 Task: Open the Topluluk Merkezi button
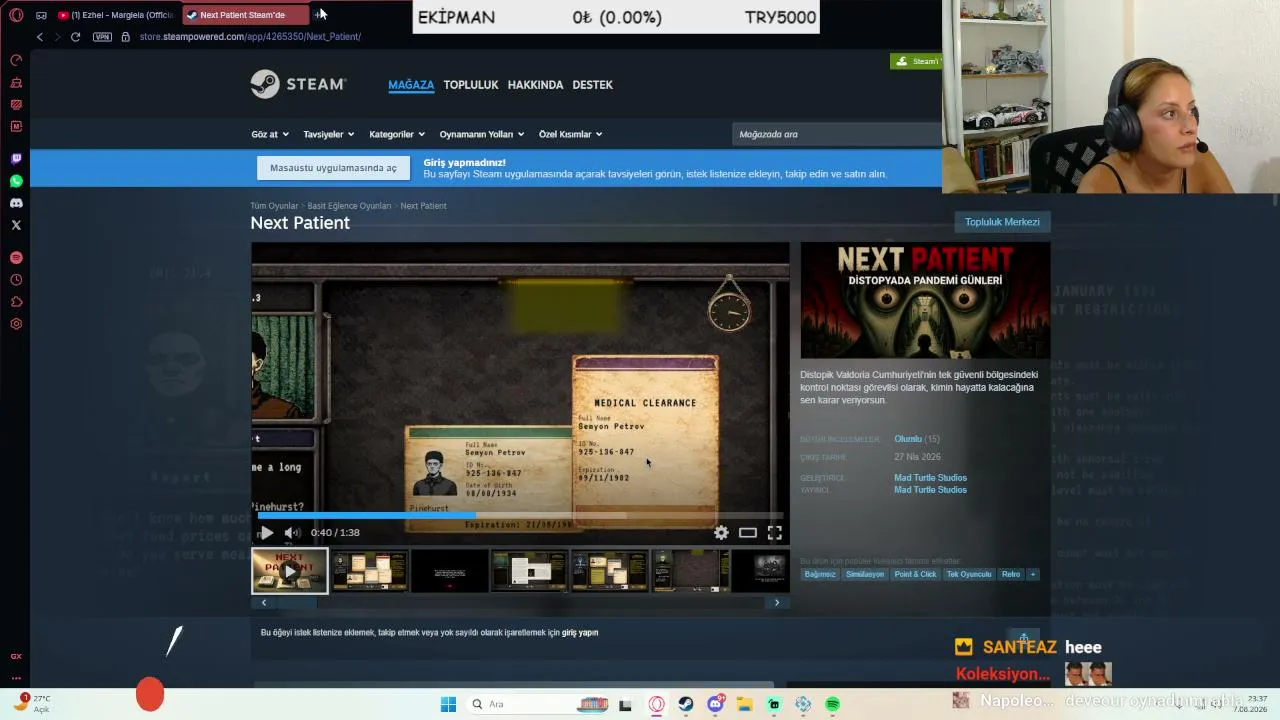1002,222
